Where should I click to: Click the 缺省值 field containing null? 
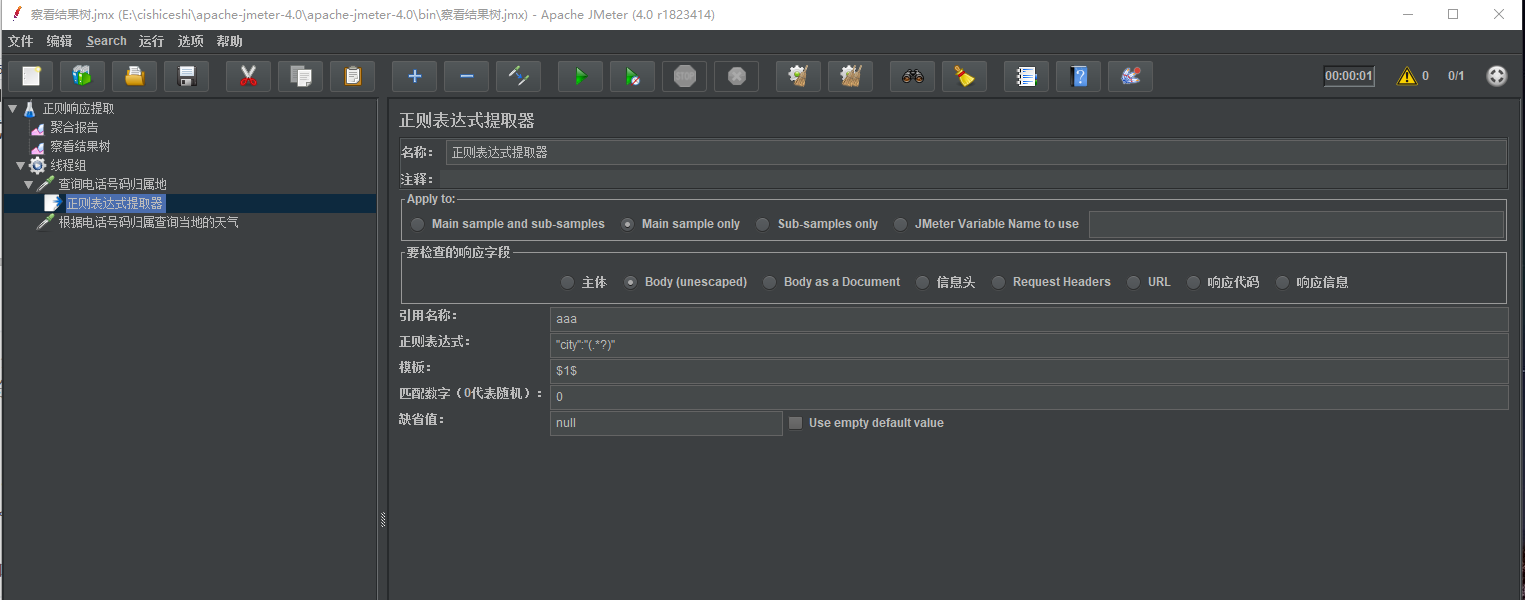pyautogui.click(x=666, y=423)
